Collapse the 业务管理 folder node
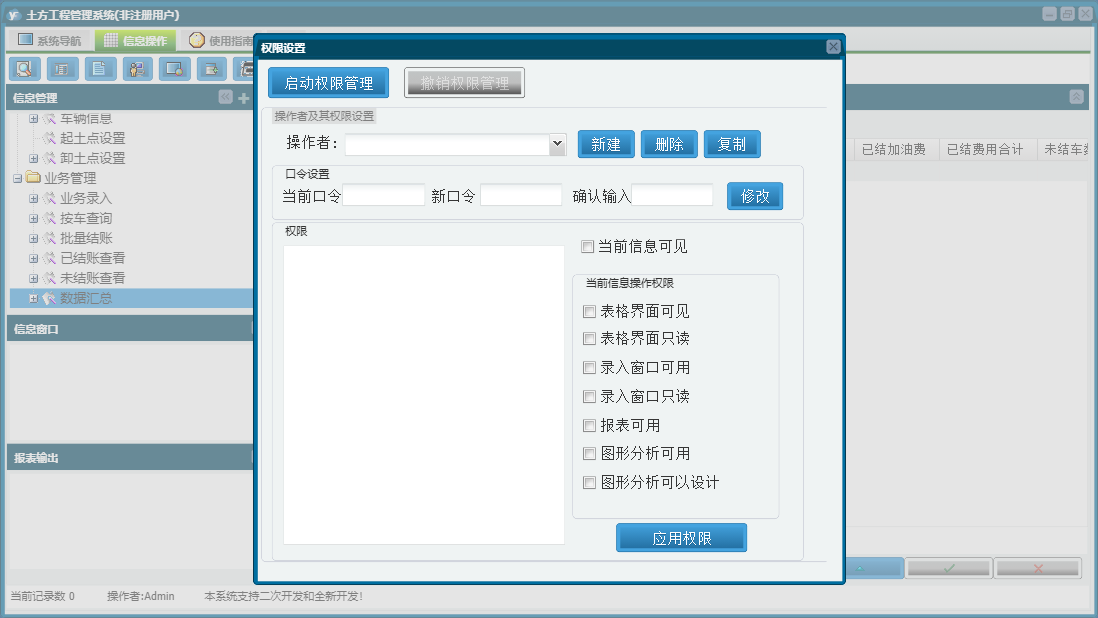 click(18, 178)
